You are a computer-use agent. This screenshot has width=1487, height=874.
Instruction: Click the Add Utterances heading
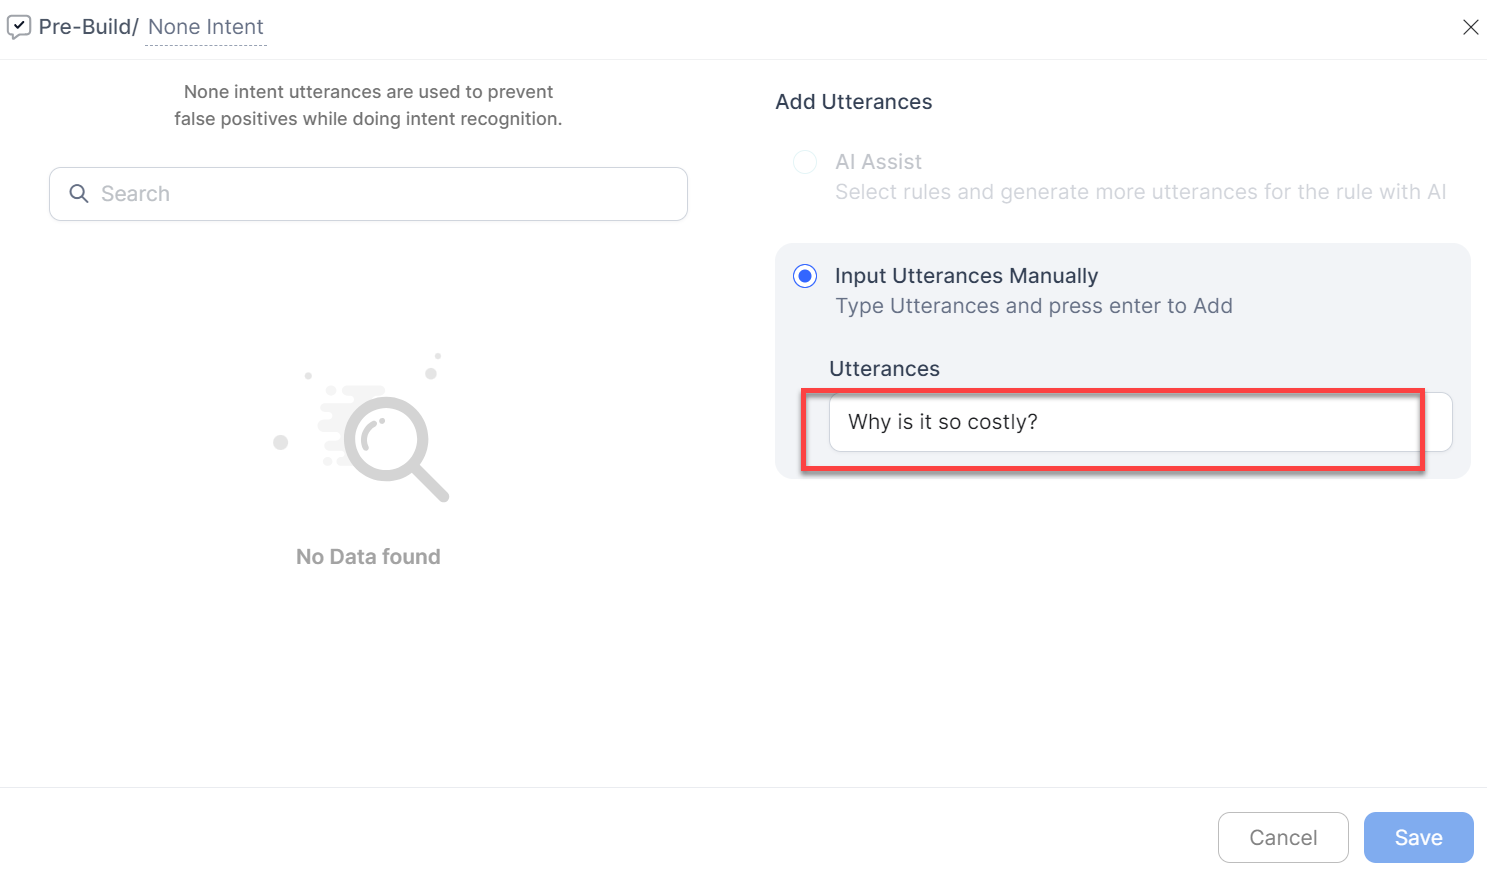(x=853, y=102)
